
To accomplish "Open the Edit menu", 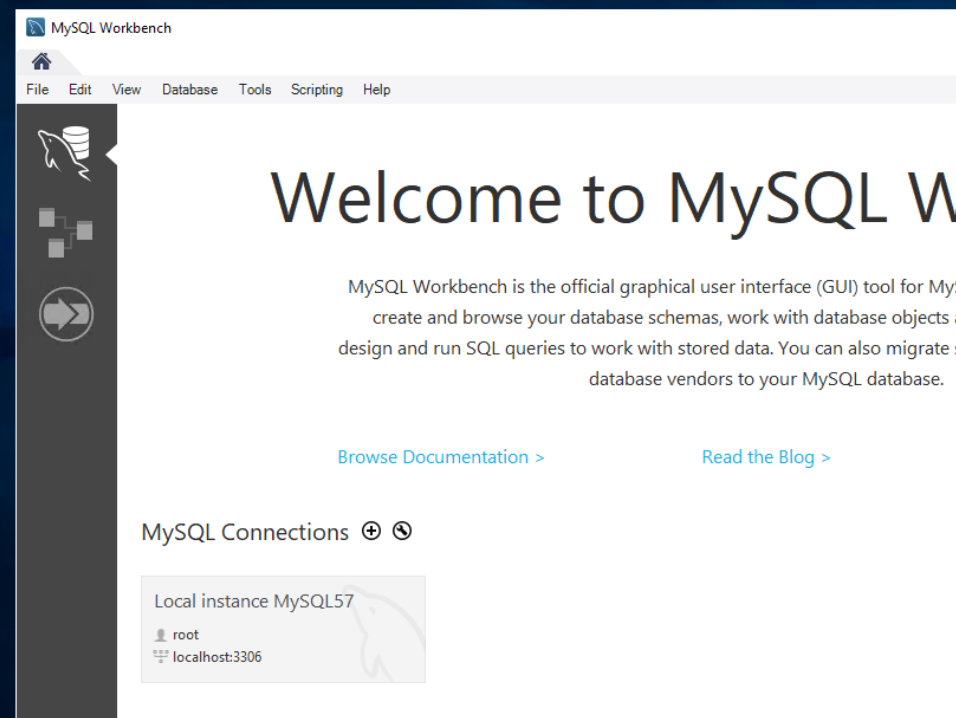I will click(80, 90).
